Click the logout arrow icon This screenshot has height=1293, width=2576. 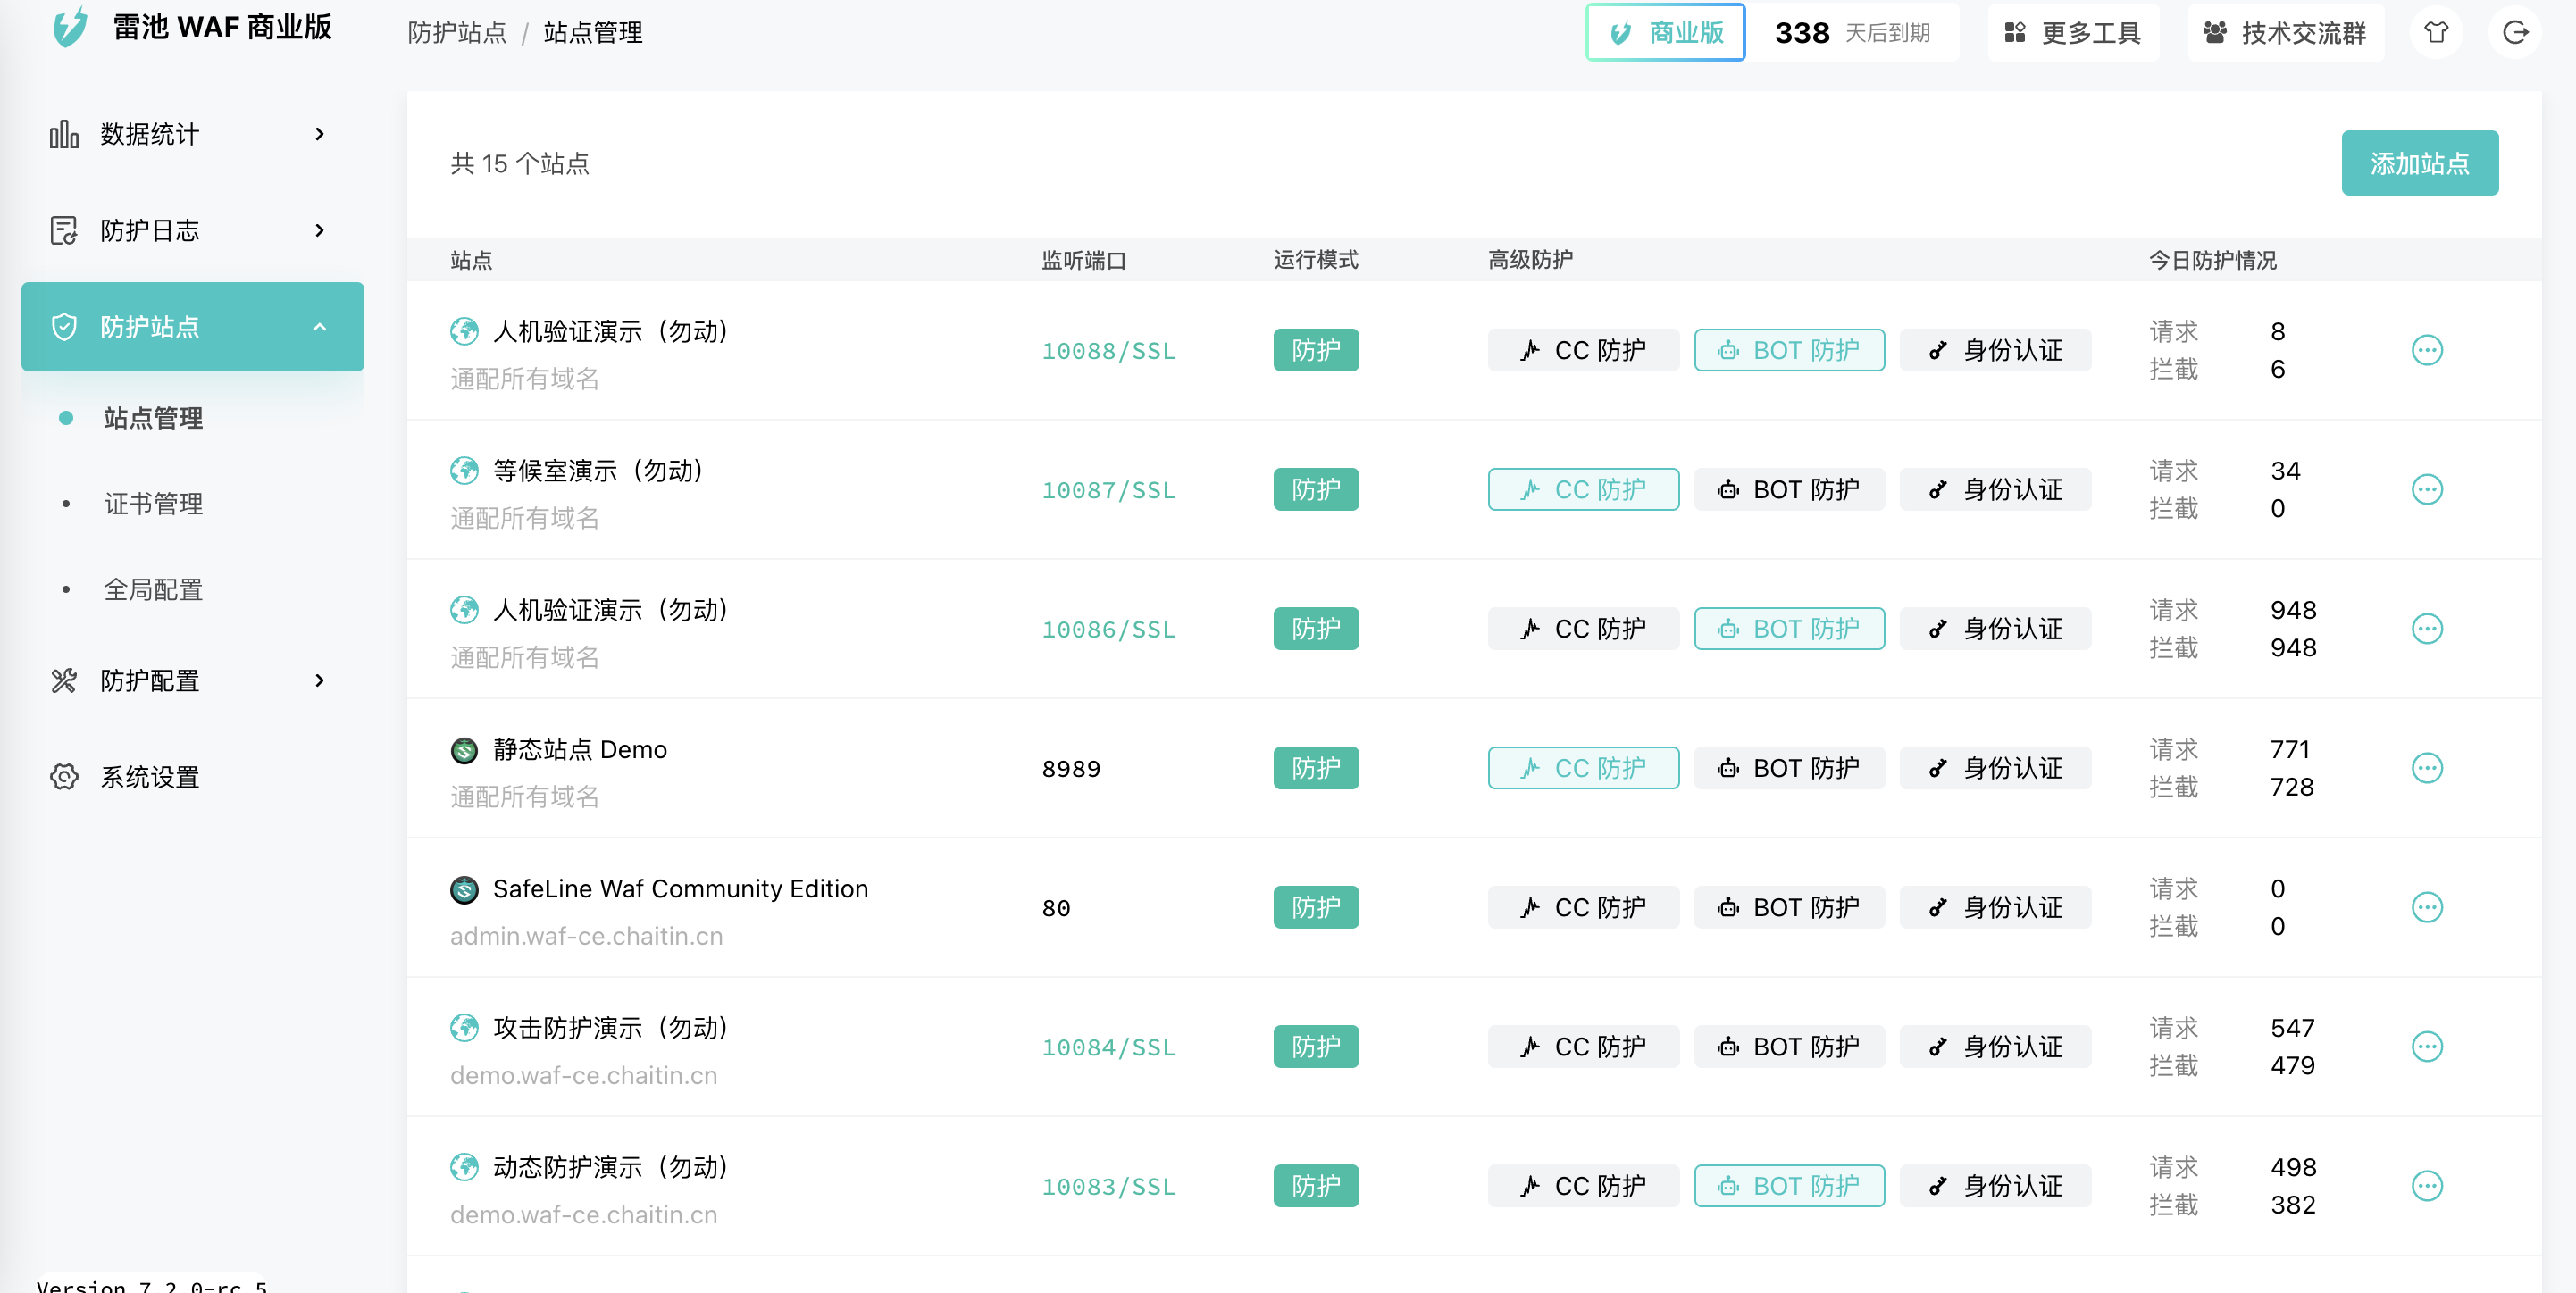[x=2515, y=33]
